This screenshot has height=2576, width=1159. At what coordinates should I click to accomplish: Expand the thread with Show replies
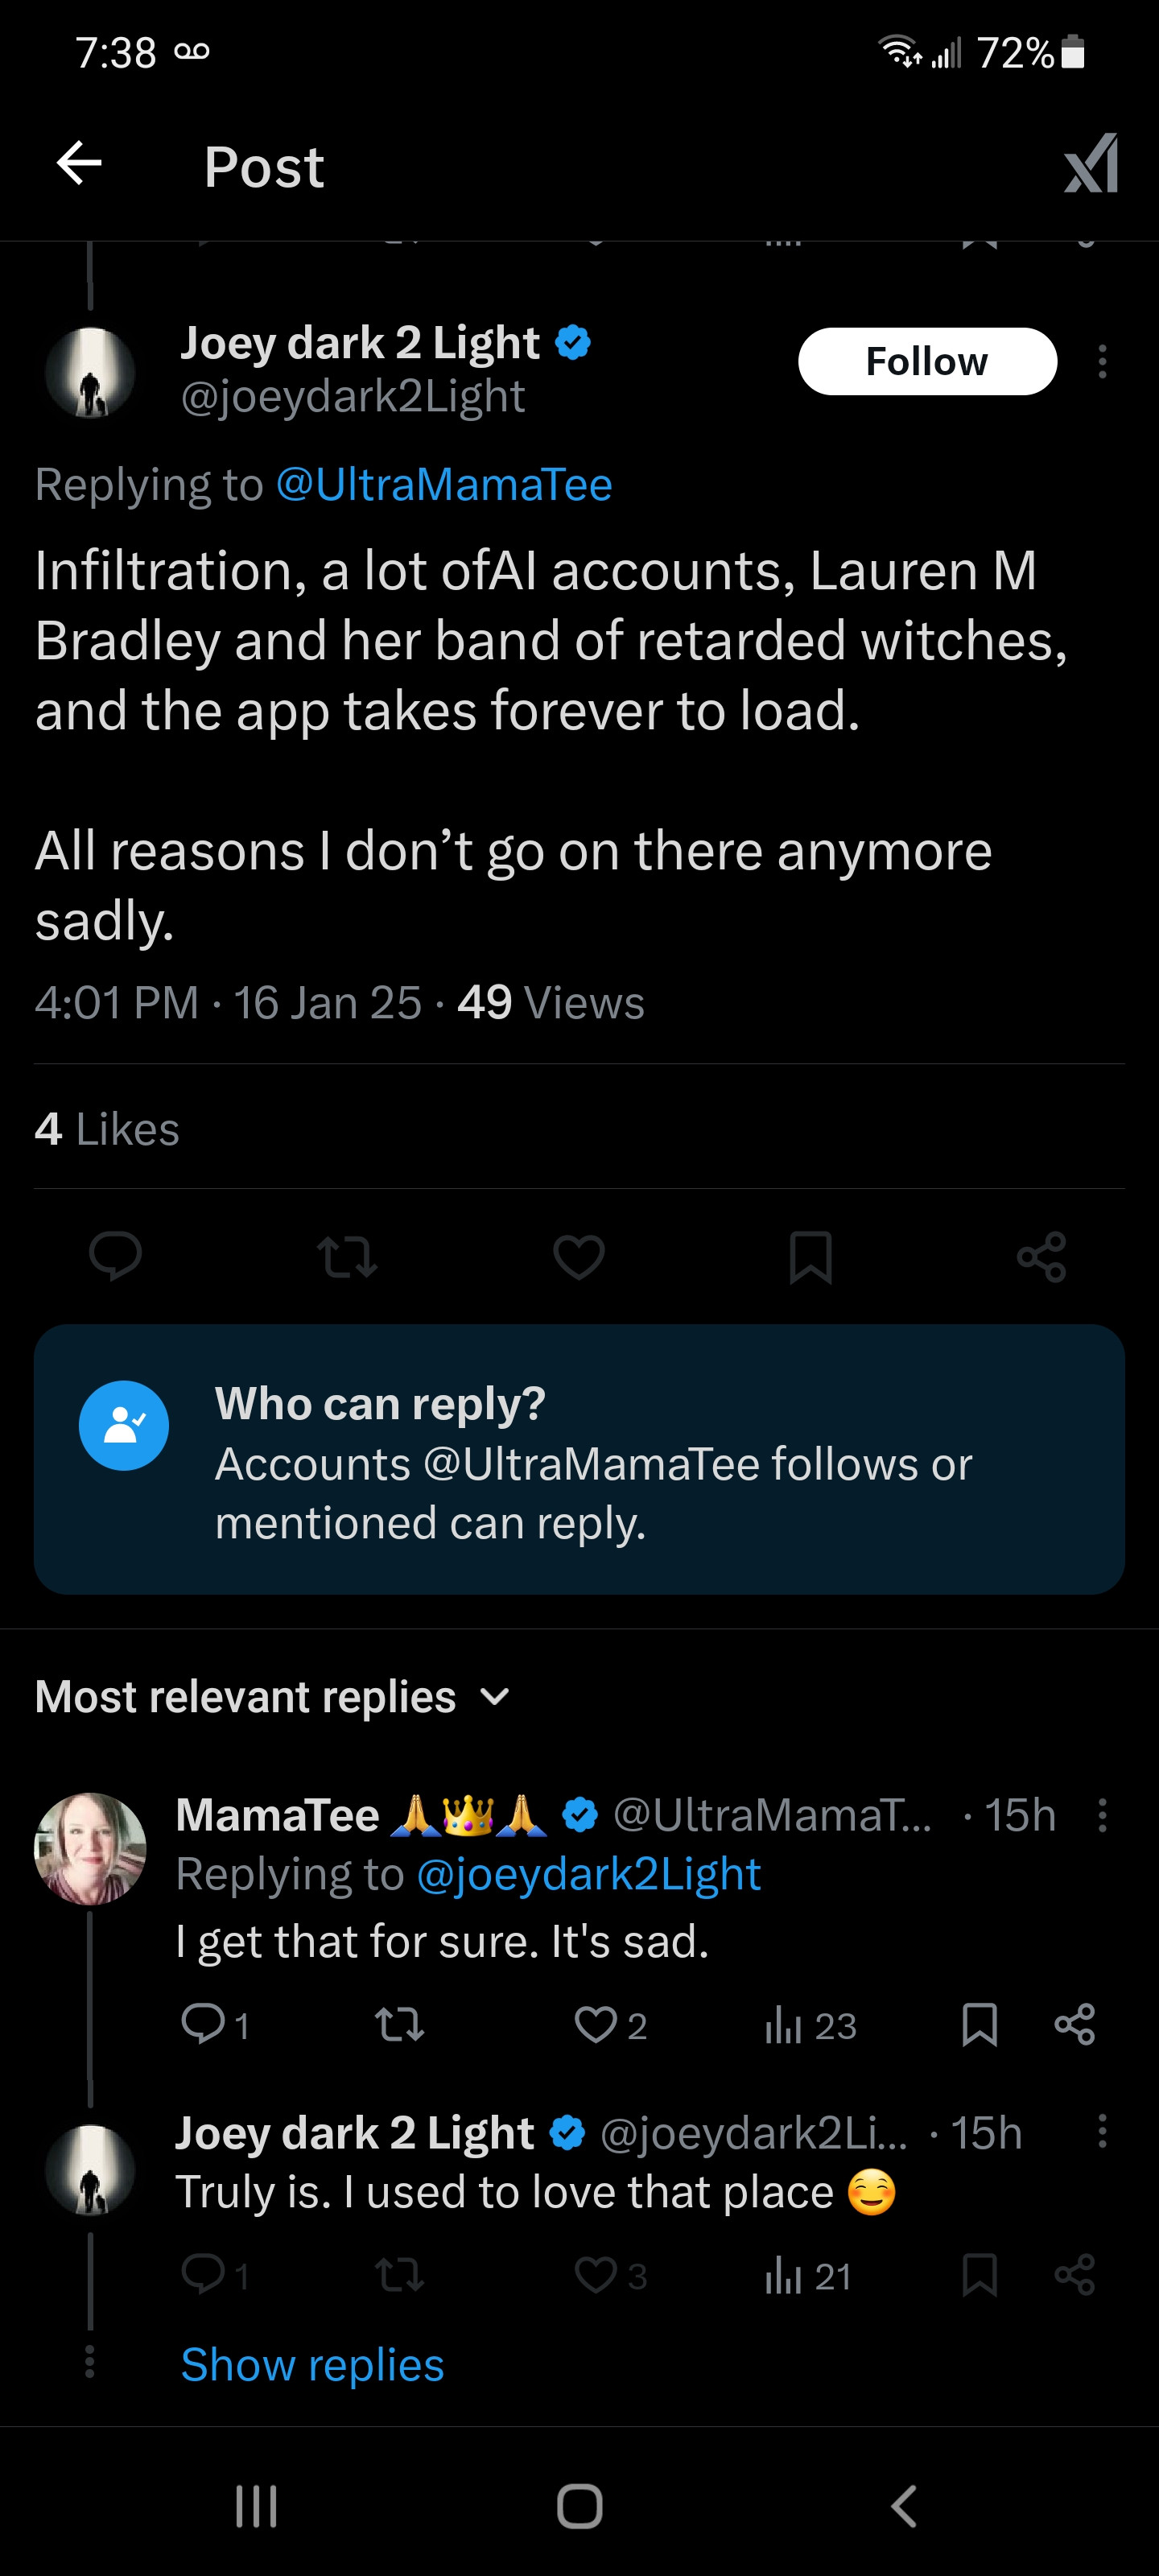coord(312,2365)
